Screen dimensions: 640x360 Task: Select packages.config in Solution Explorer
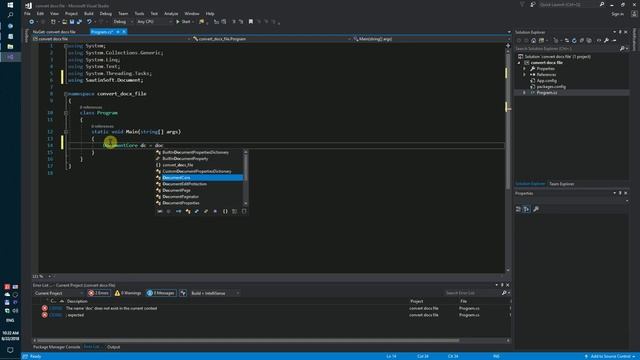(x=551, y=87)
